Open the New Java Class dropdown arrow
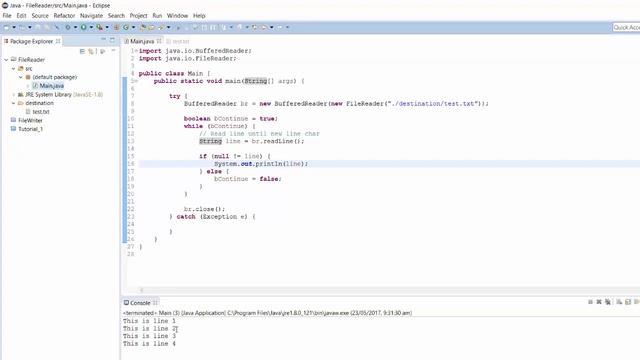This screenshot has width=640, height=360. coord(133,27)
